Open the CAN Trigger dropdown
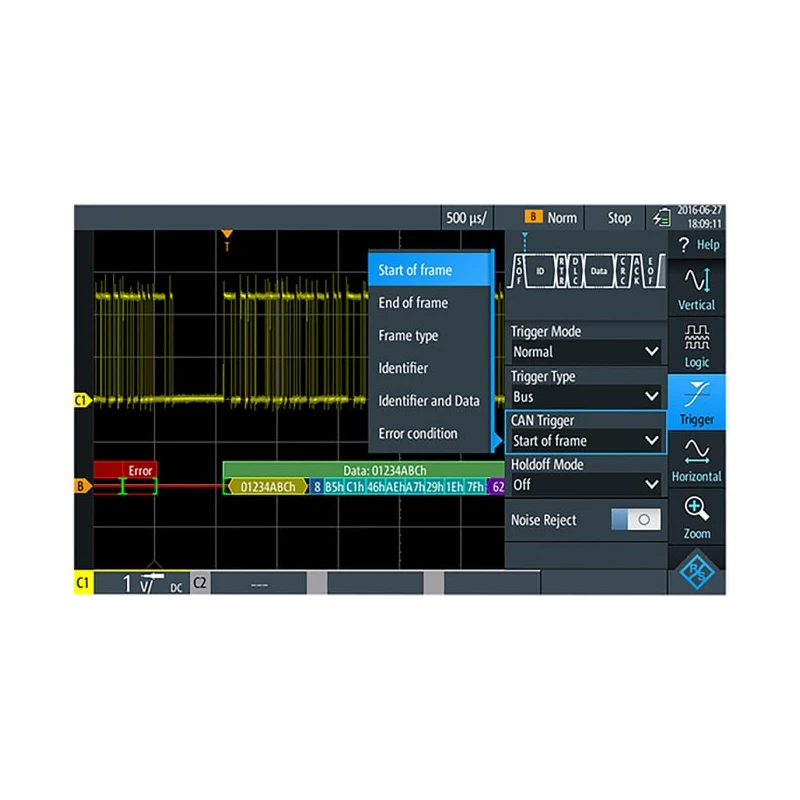Screen dimensions: 800x800 point(586,440)
